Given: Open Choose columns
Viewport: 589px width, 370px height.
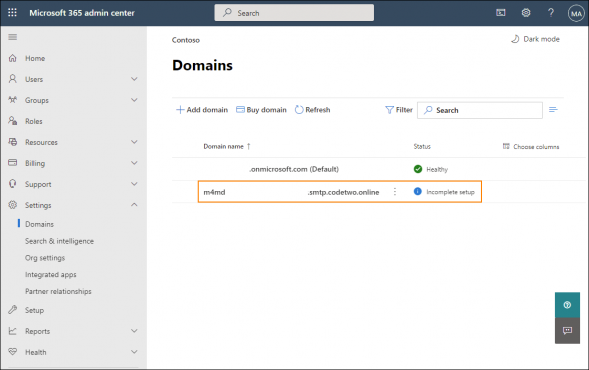Looking at the screenshot, I should click(531, 146).
